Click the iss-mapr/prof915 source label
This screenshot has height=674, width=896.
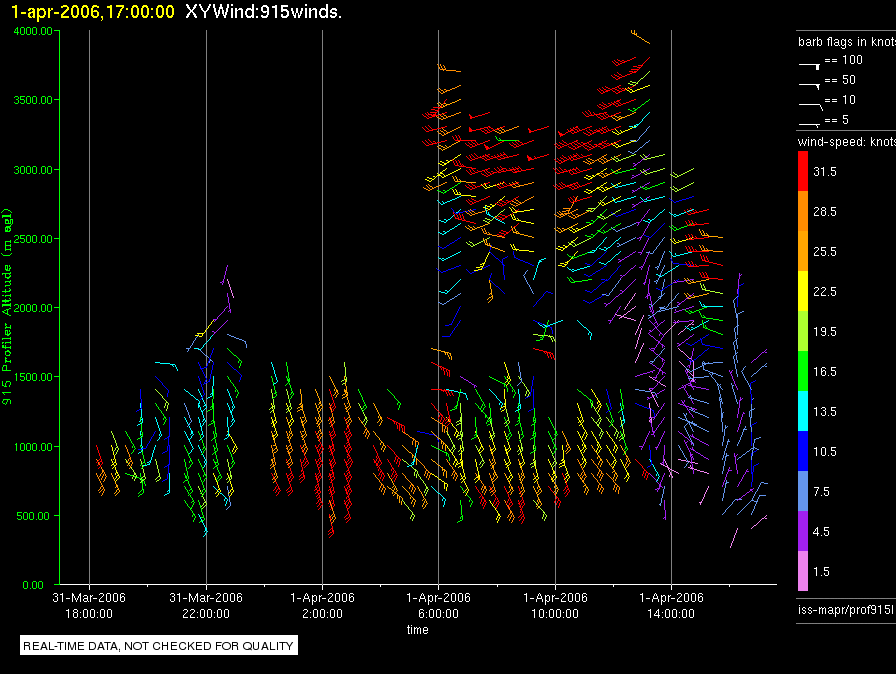coord(846,610)
